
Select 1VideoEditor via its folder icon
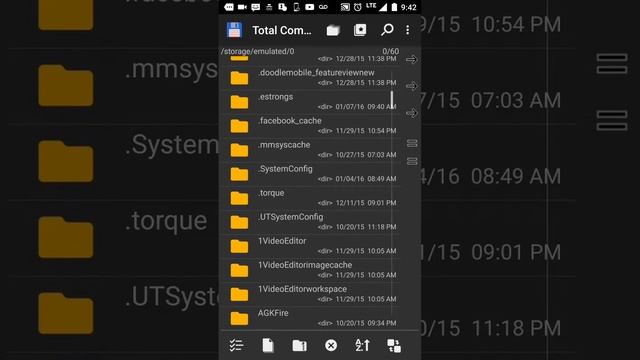239,247
